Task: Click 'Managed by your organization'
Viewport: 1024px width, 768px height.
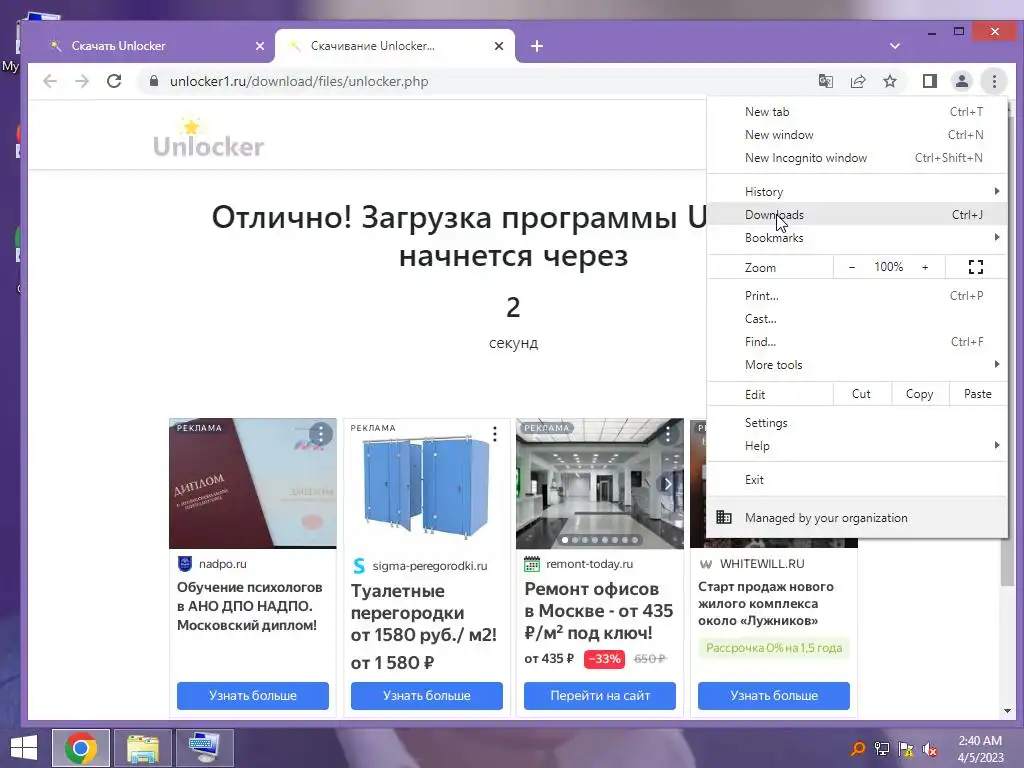Action: pyautogui.click(x=857, y=517)
